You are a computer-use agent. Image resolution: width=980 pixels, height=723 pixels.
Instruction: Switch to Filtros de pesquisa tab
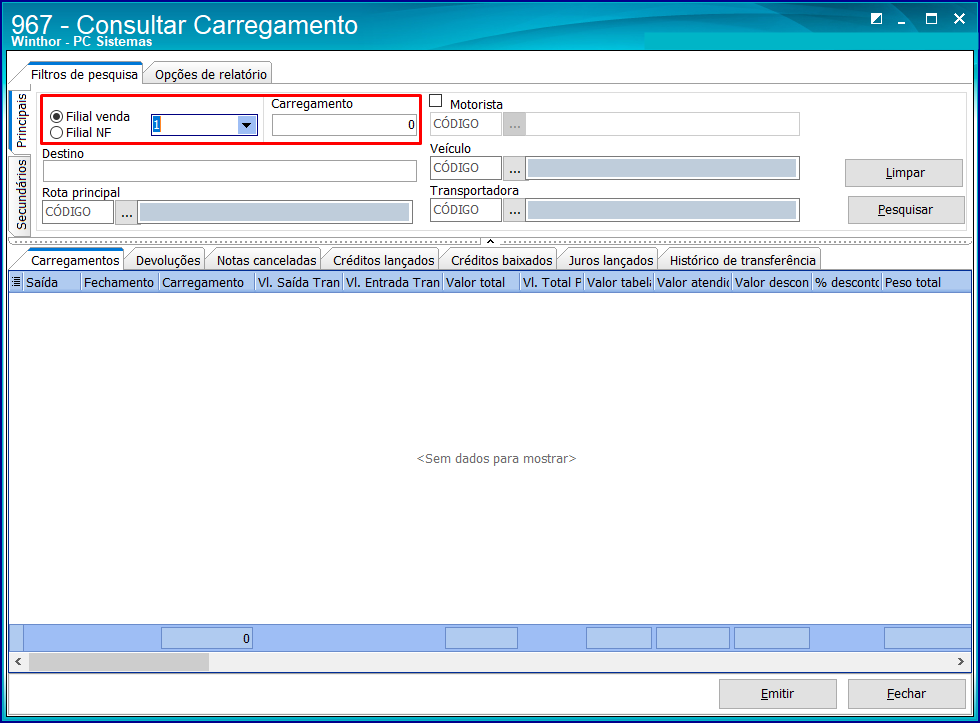84,74
